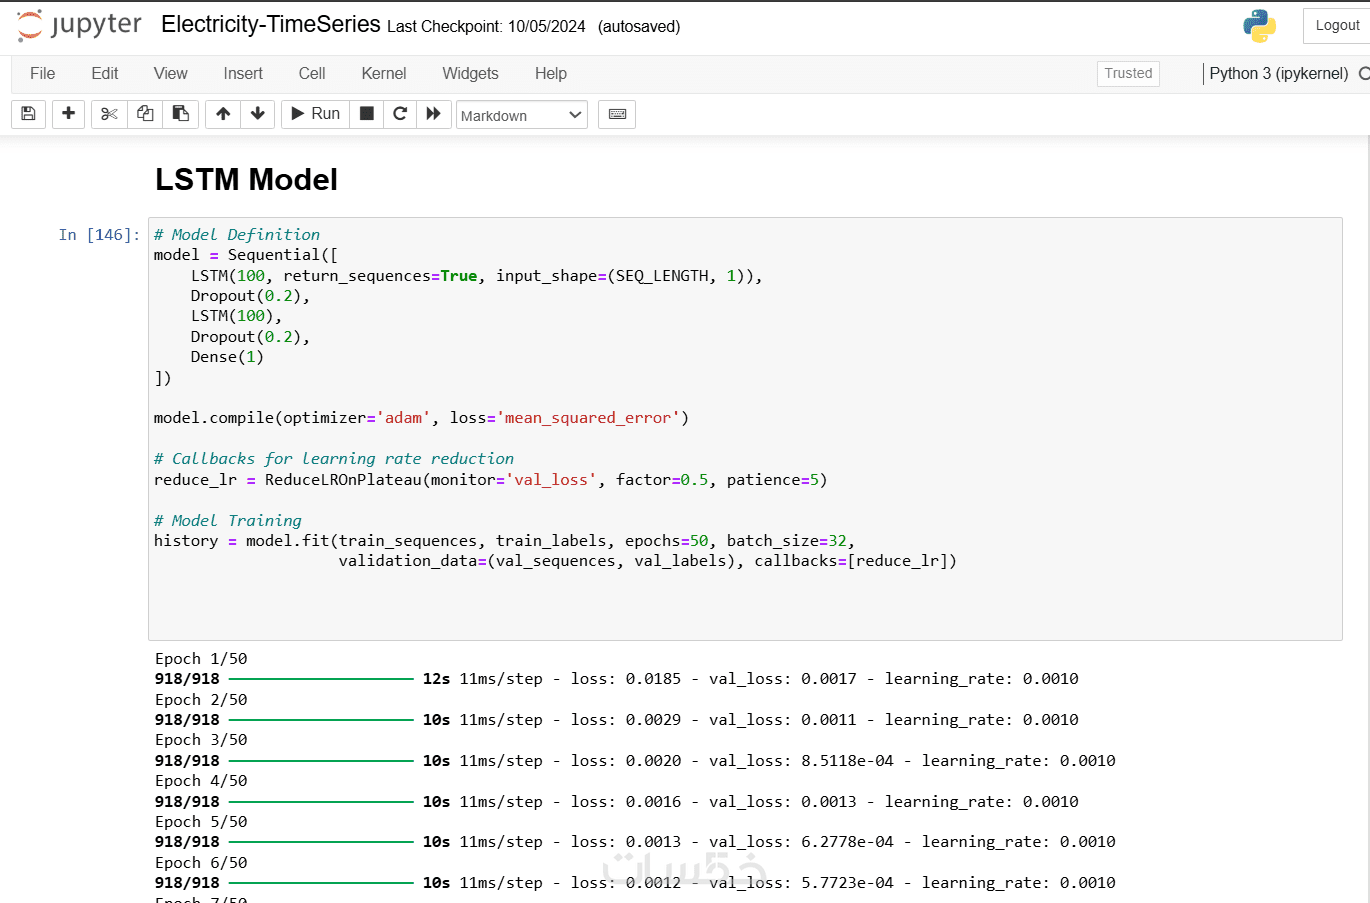Restart kernel and rerun all cells

[433, 114]
